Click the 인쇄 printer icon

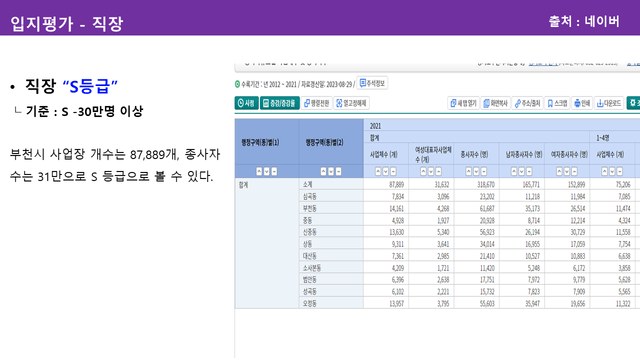pyautogui.click(x=582, y=104)
